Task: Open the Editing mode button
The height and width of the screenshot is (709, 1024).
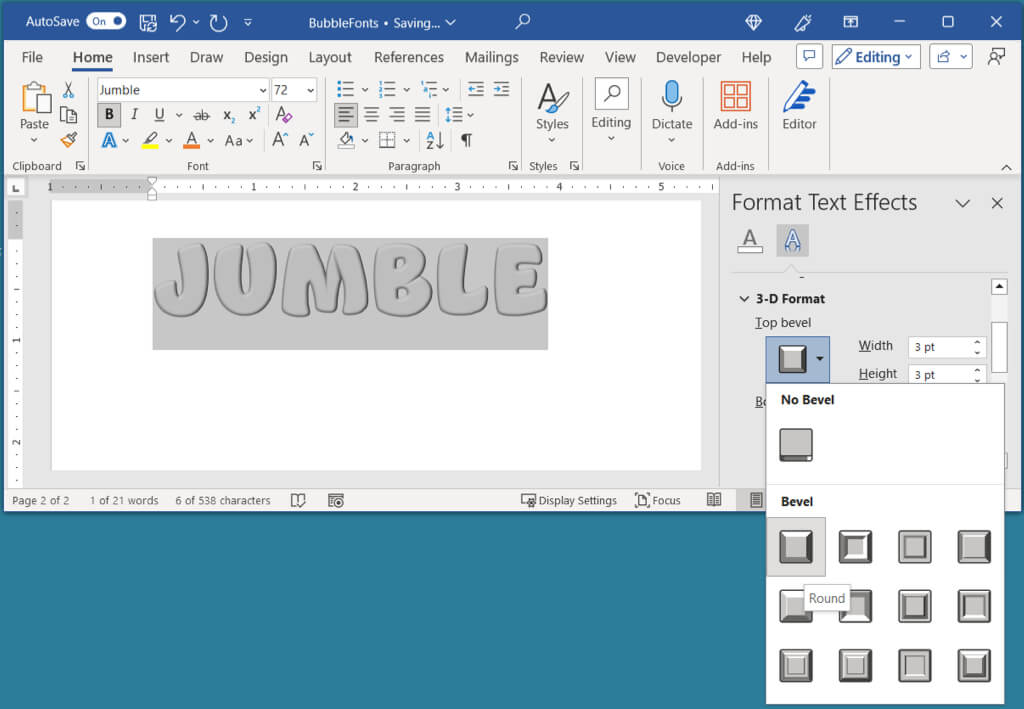Action: tap(875, 57)
